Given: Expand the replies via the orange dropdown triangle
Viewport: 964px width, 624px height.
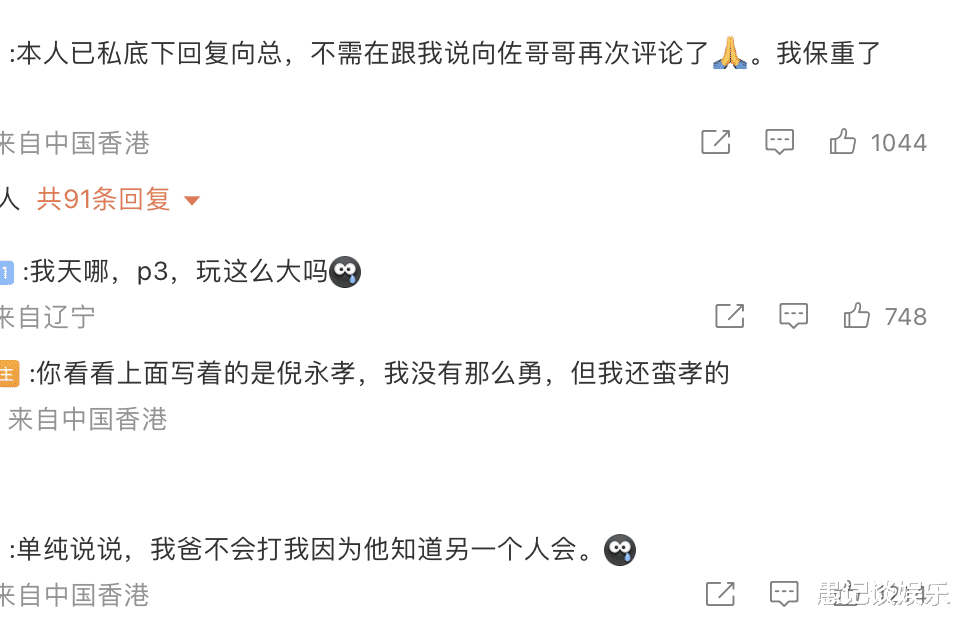Looking at the screenshot, I should click(x=192, y=199).
